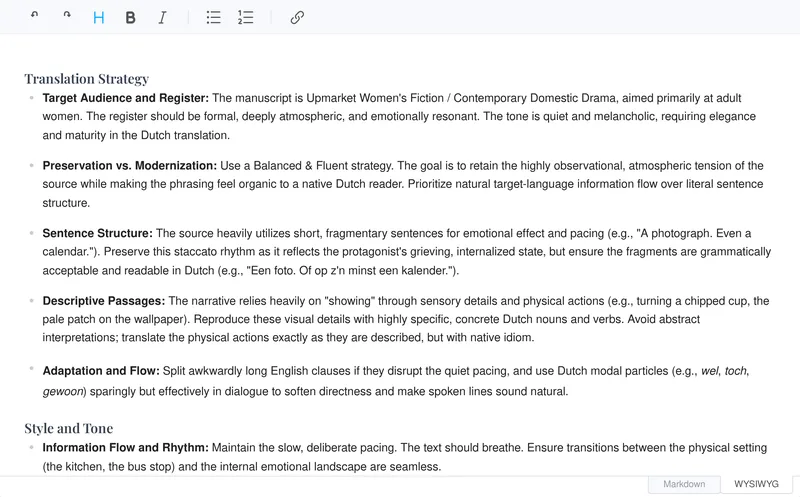The width and height of the screenshot is (800, 497).
Task: Insert a bulleted list
Action: [x=213, y=18]
